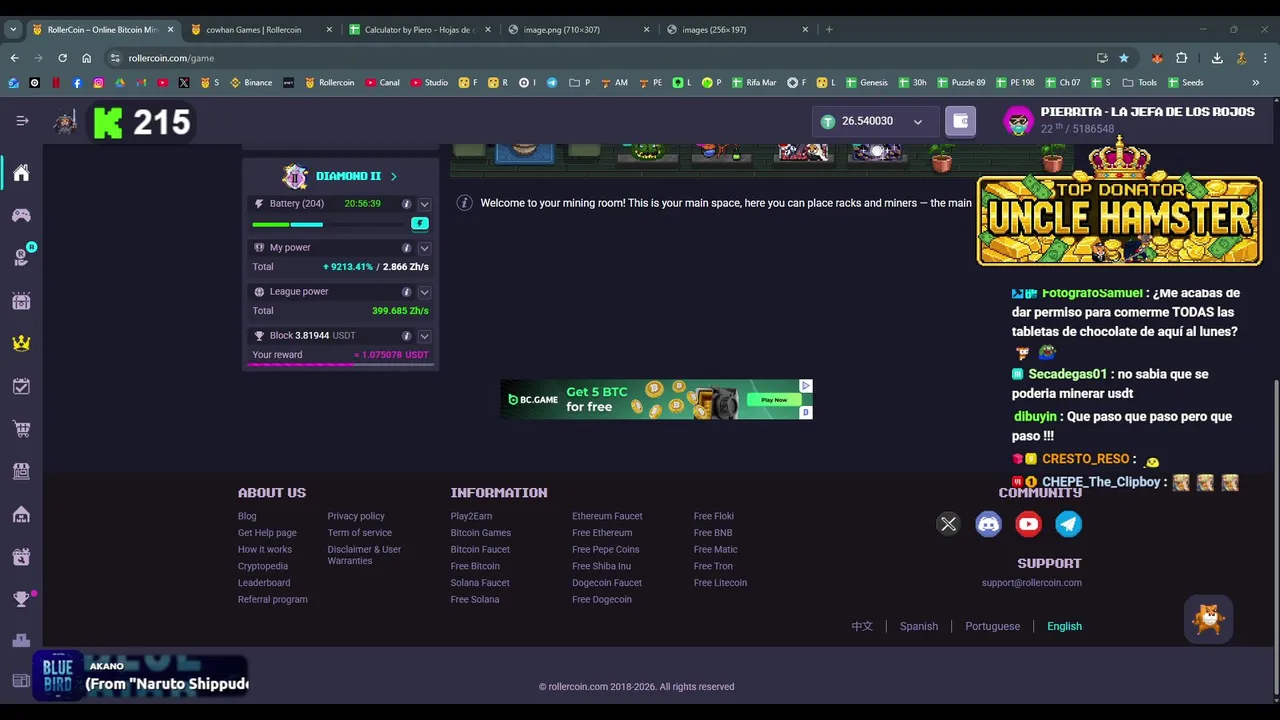Viewport: 1280px width, 720px height.
Task: Expand the League power section
Action: tap(424, 292)
